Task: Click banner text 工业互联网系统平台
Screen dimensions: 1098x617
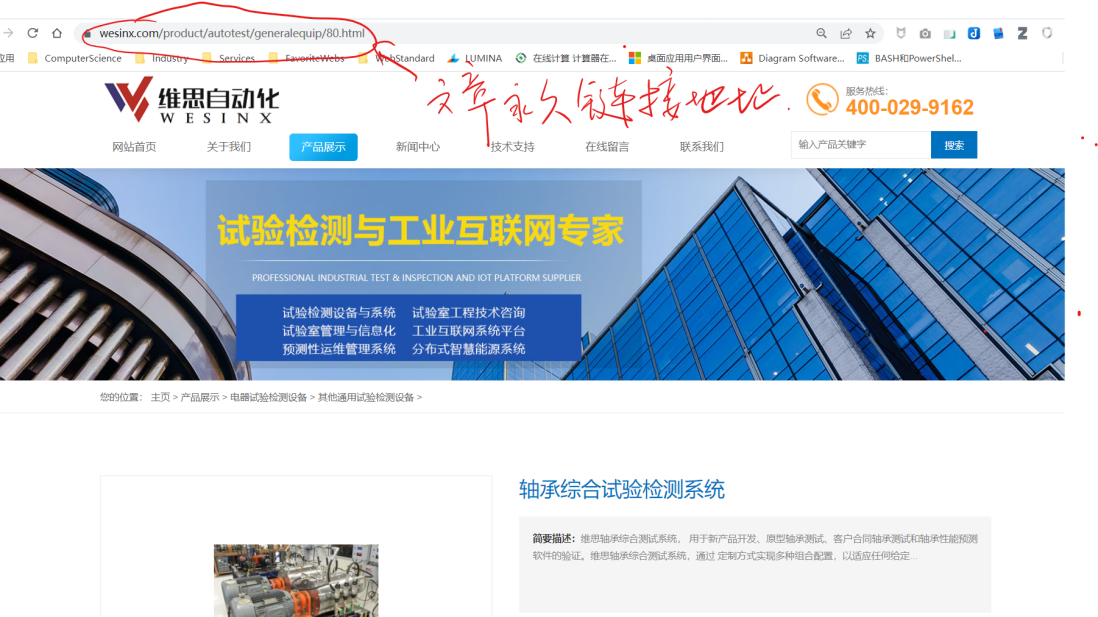Action: click(x=468, y=331)
